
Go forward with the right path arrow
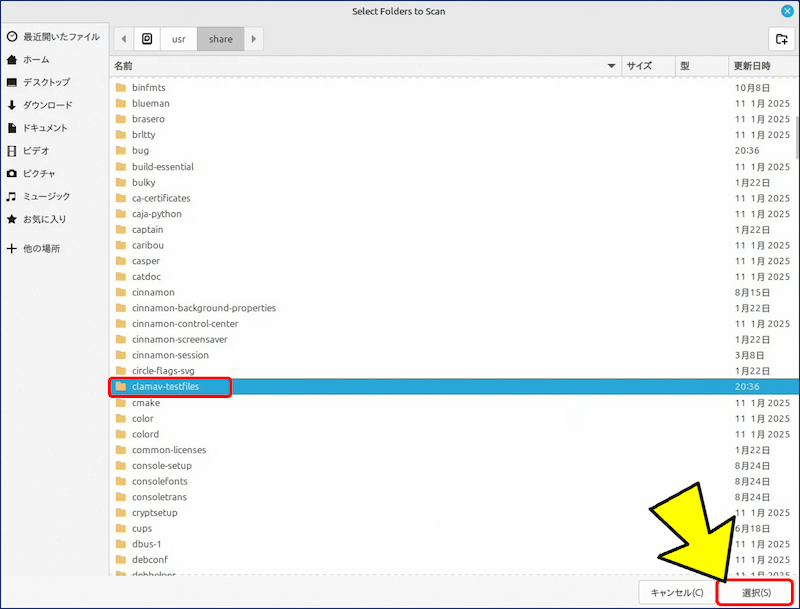[x=254, y=39]
